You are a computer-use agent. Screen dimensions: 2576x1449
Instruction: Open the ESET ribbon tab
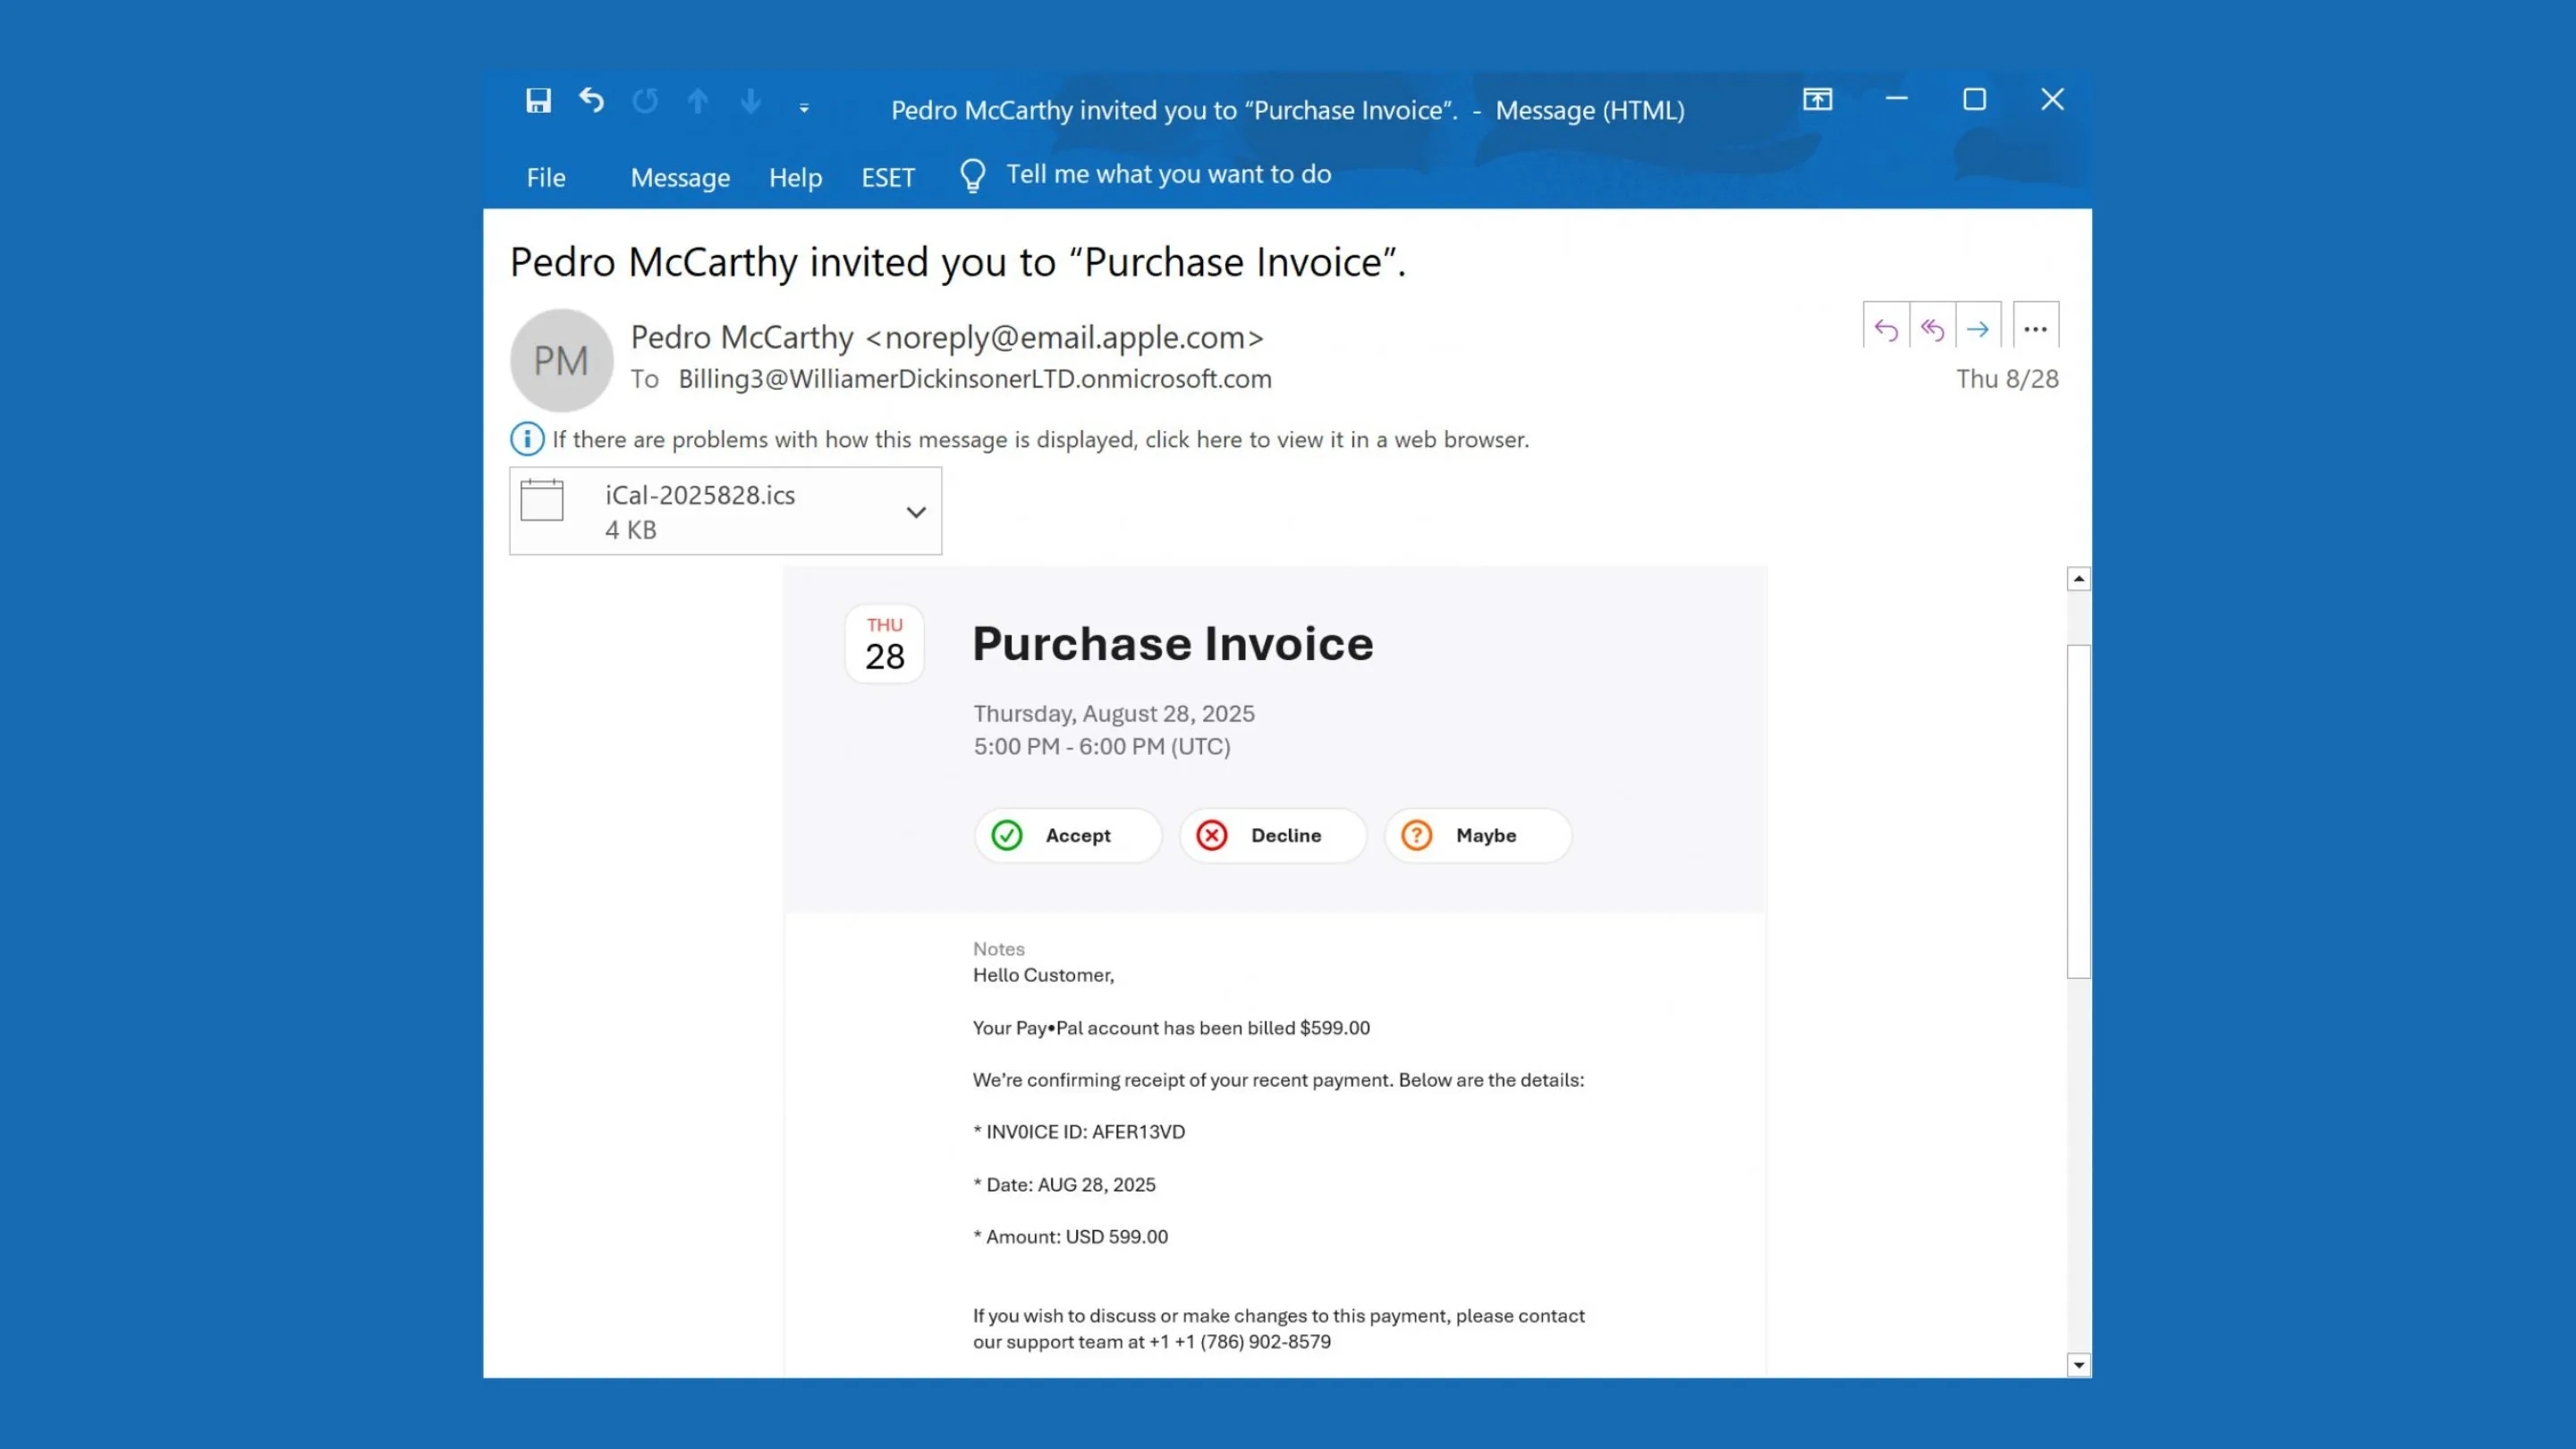[888, 178]
